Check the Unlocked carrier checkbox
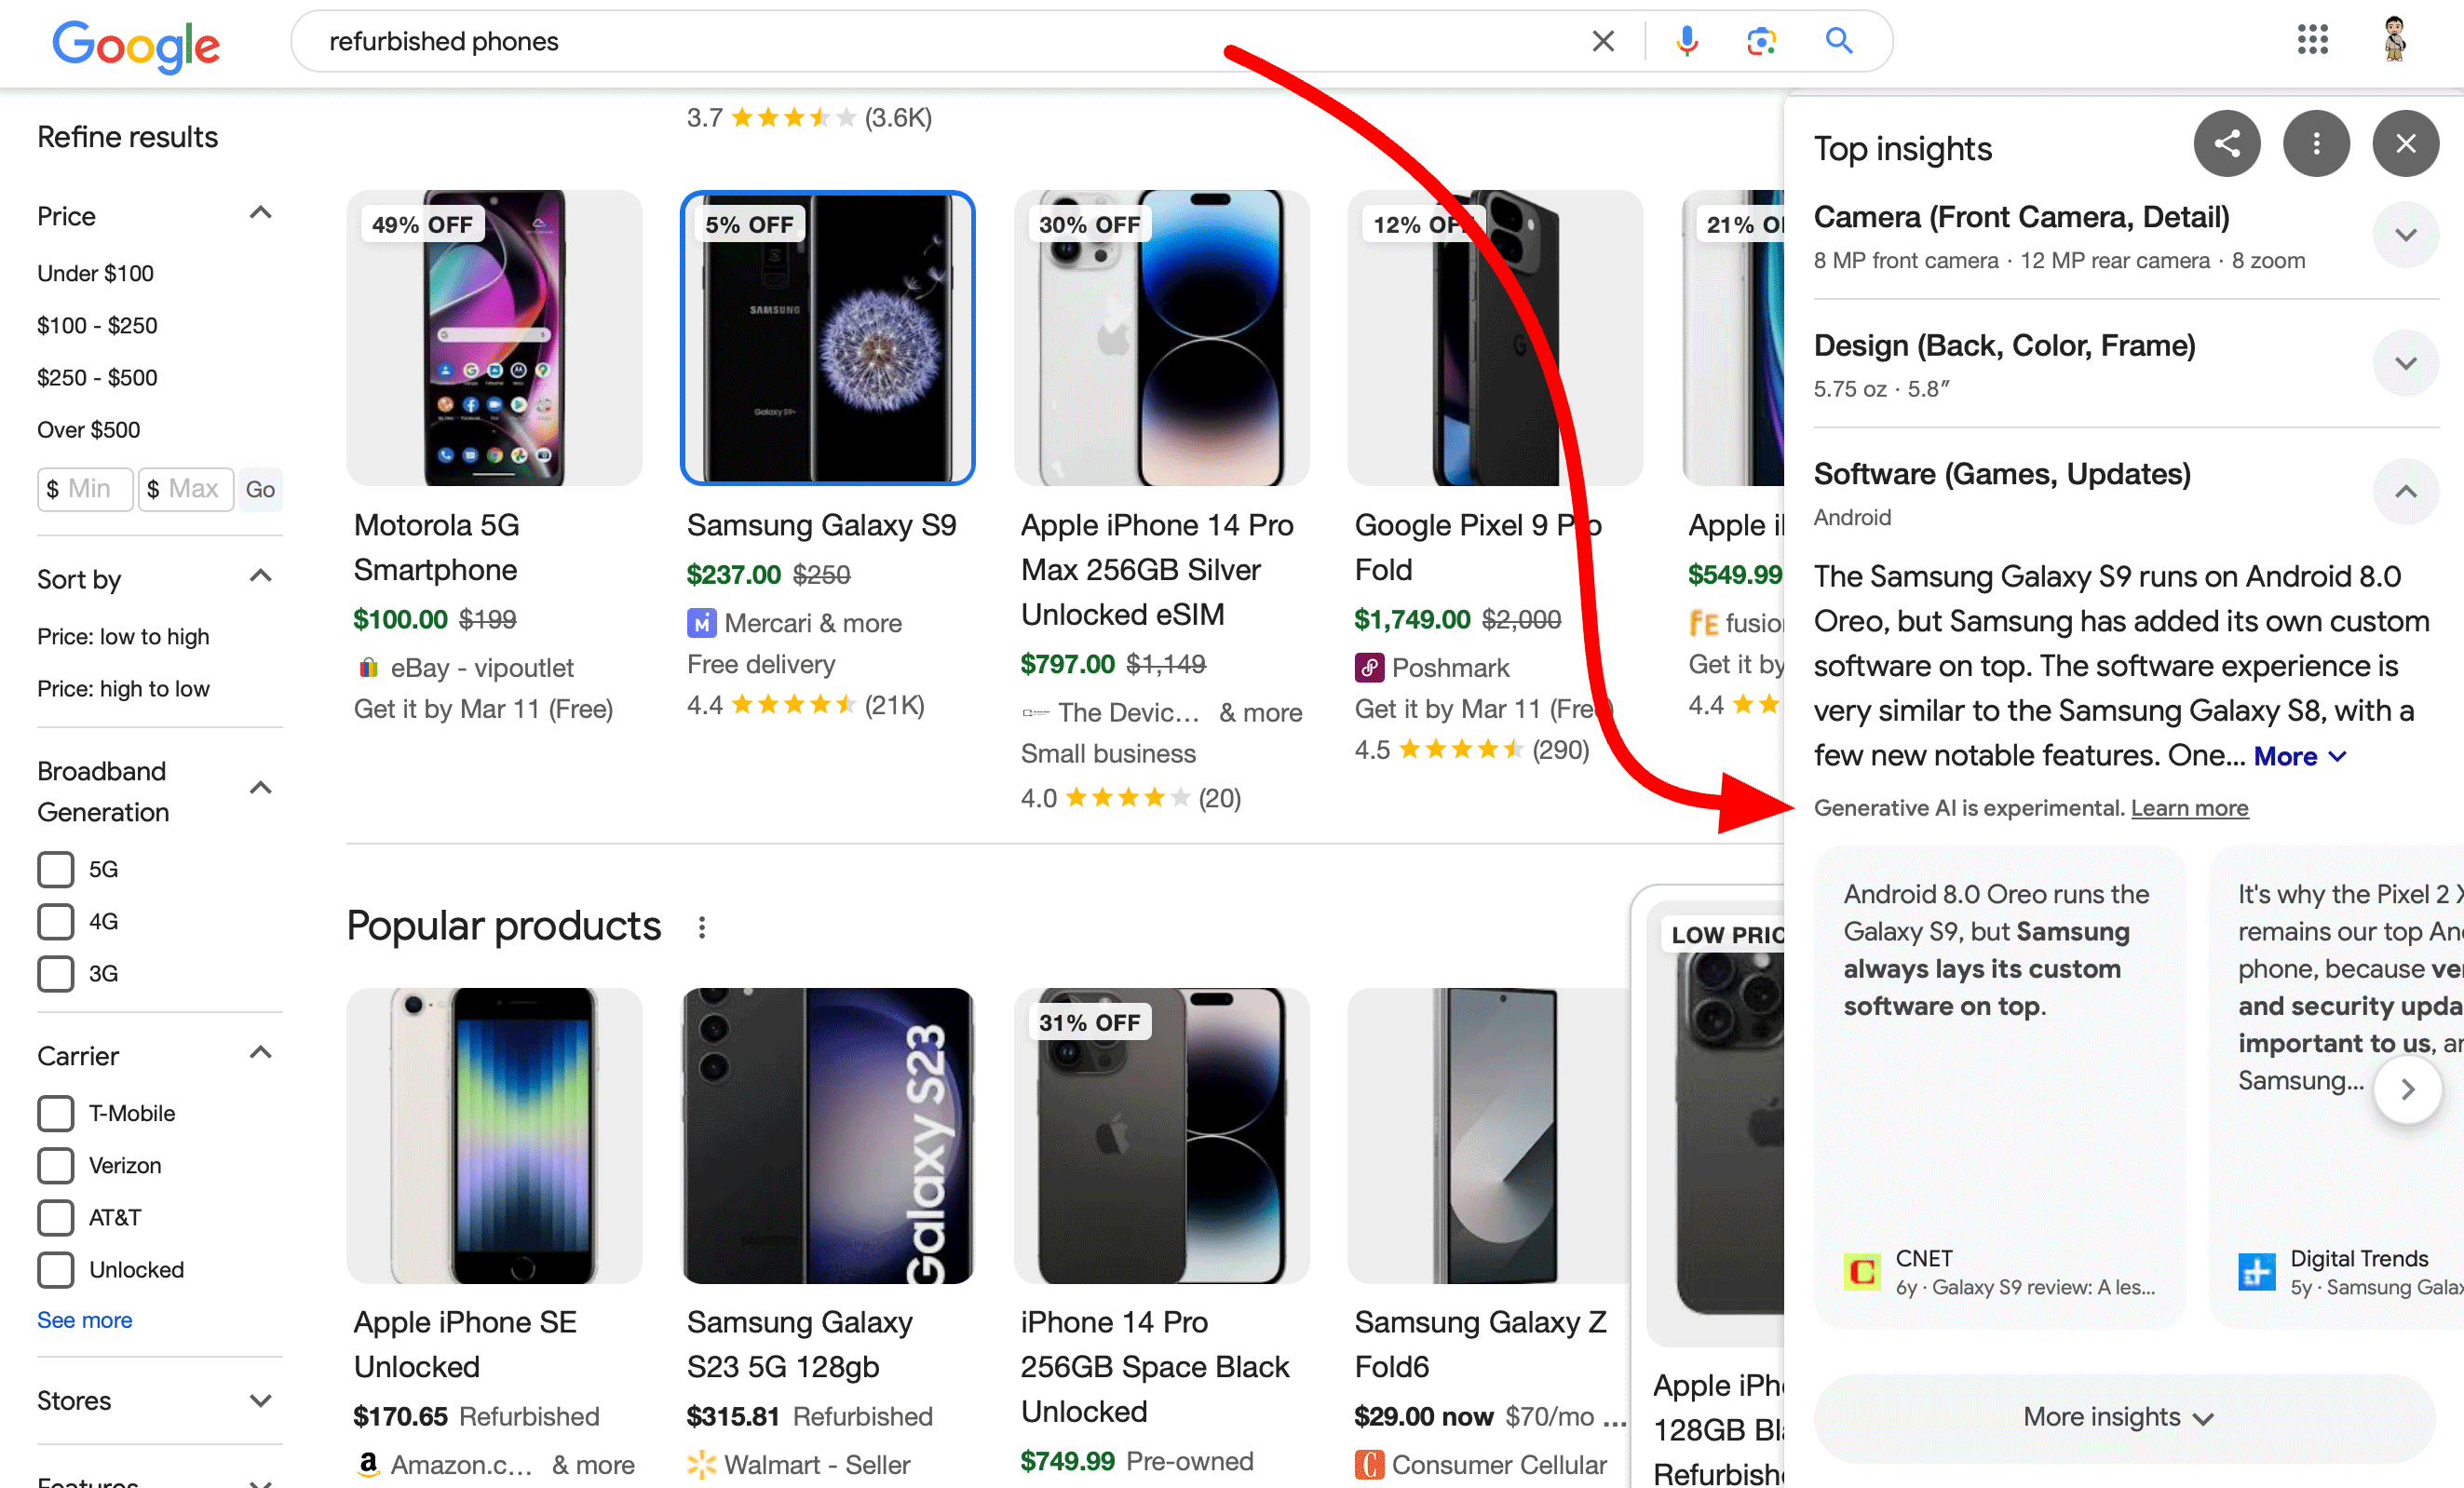 click(x=55, y=1270)
